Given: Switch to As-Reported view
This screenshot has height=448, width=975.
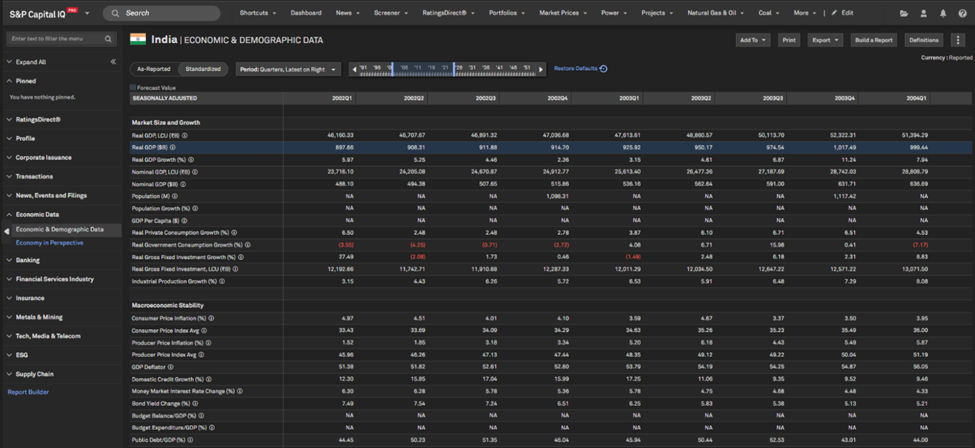Looking at the screenshot, I should click(154, 69).
